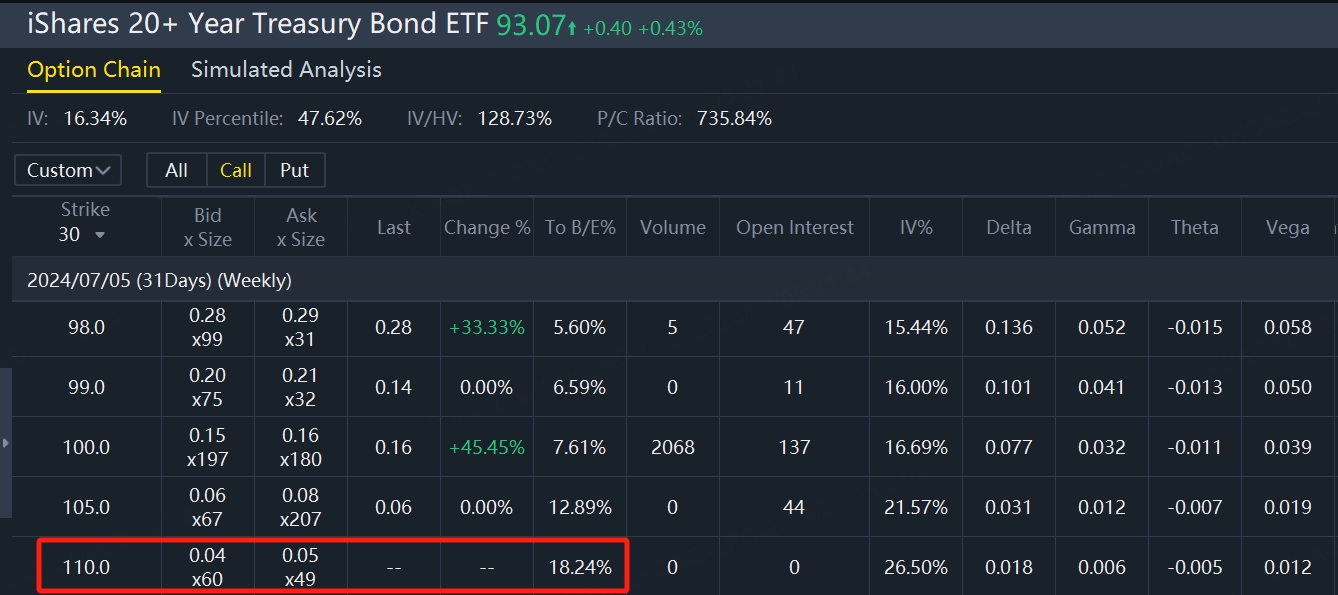Select the Option Chain tab
1338x595 pixels.
[x=94, y=70]
